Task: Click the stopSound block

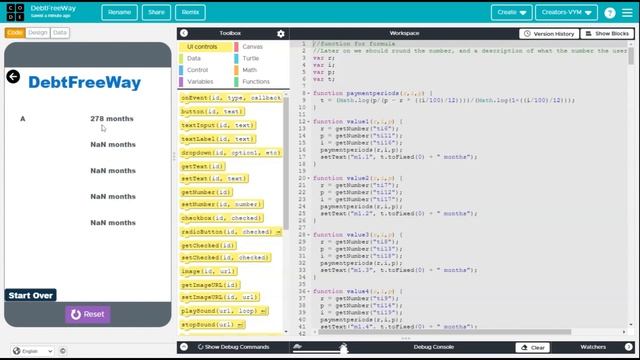Action: 212,325
